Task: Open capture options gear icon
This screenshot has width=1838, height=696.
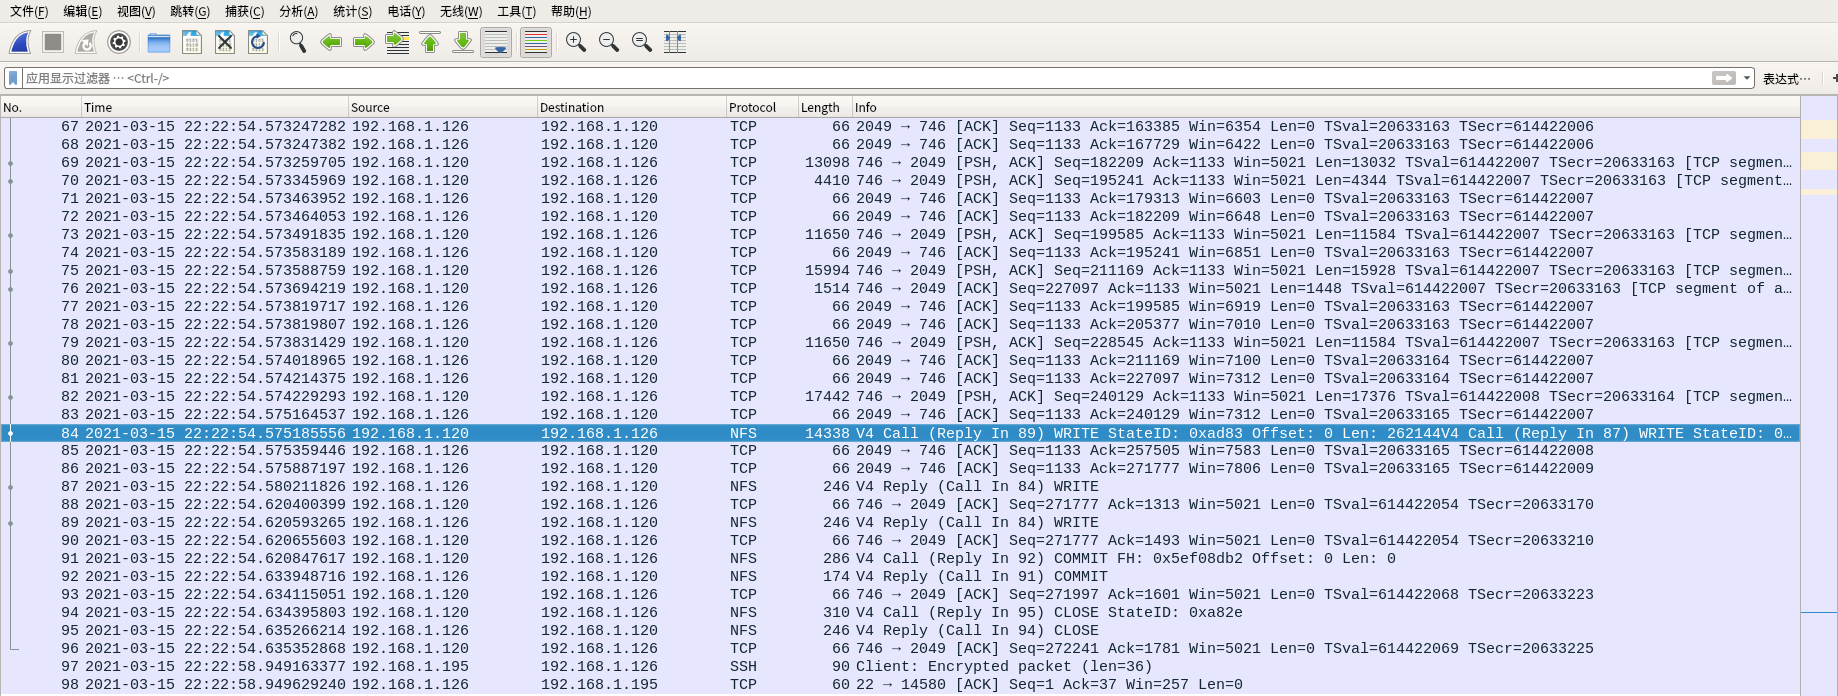Action: click(119, 42)
